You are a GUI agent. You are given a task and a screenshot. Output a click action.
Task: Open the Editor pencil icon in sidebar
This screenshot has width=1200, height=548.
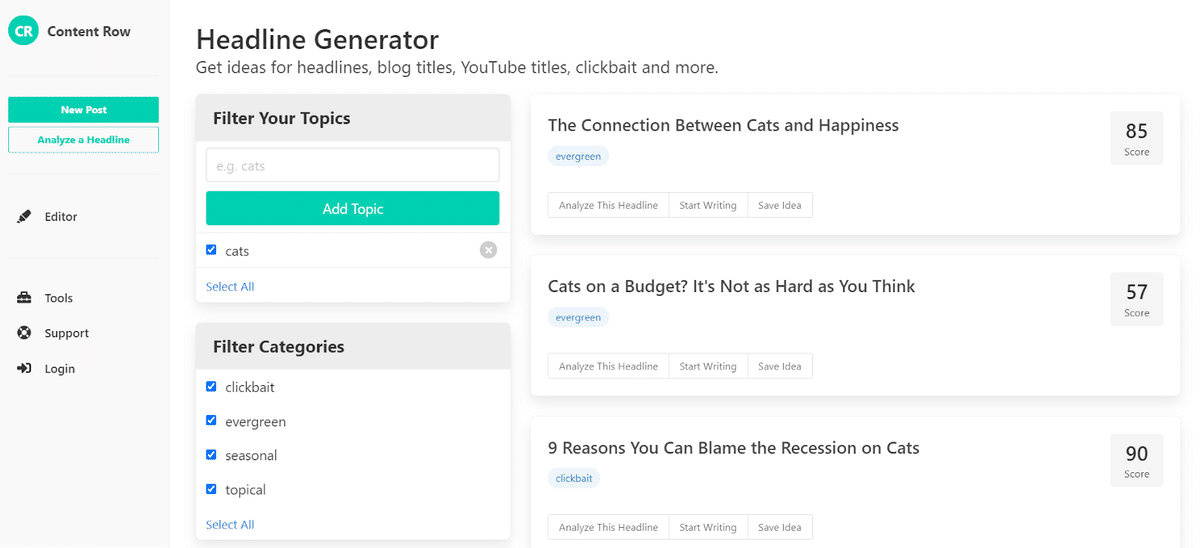24,217
